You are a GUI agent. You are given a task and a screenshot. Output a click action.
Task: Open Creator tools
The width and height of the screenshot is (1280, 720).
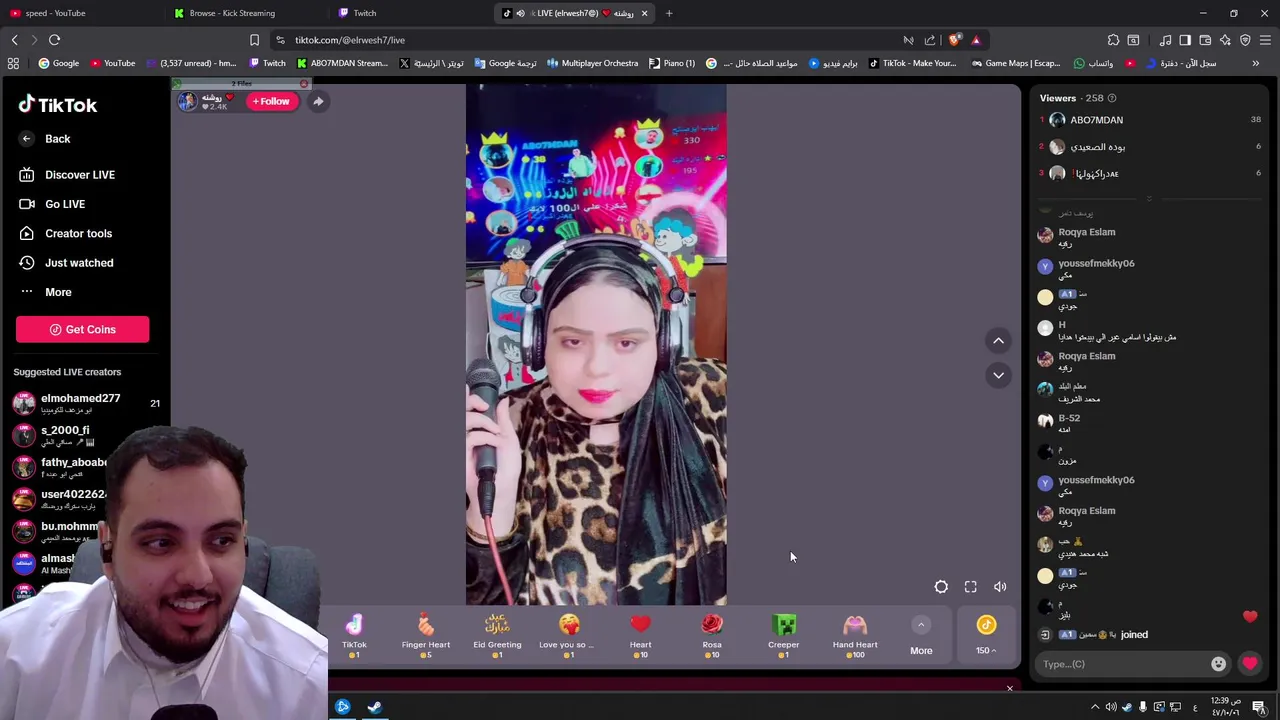(x=65, y=233)
